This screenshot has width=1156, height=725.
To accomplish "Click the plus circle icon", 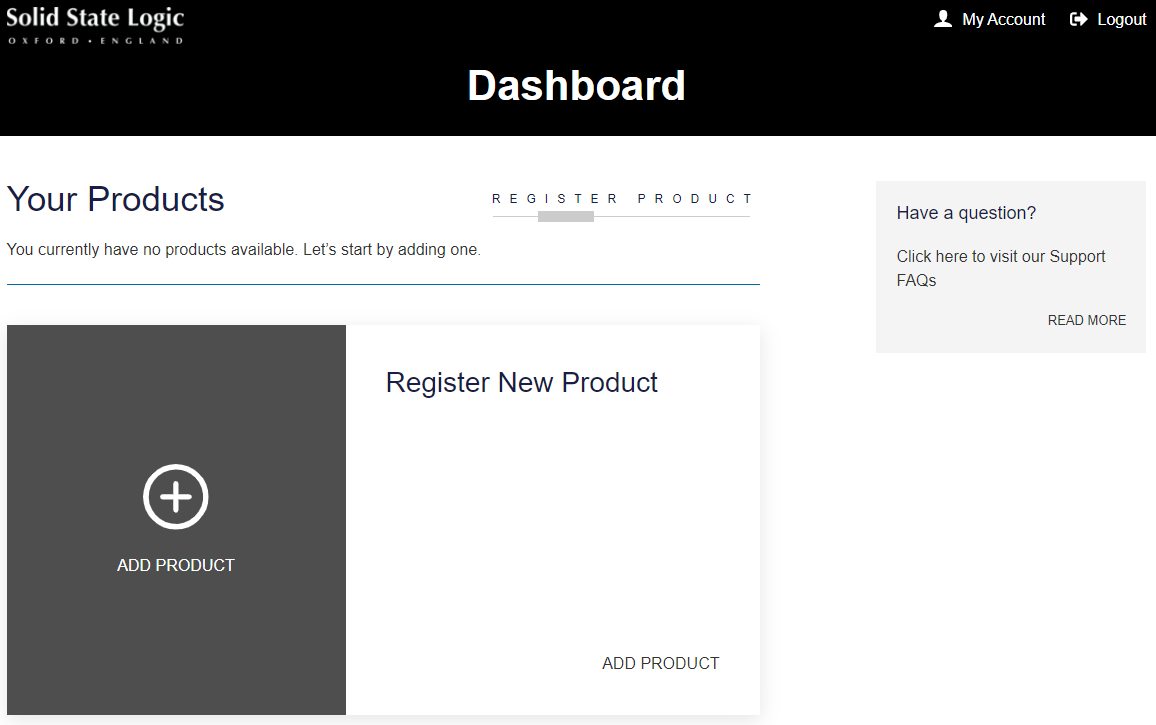I will click(x=176, y=496).
